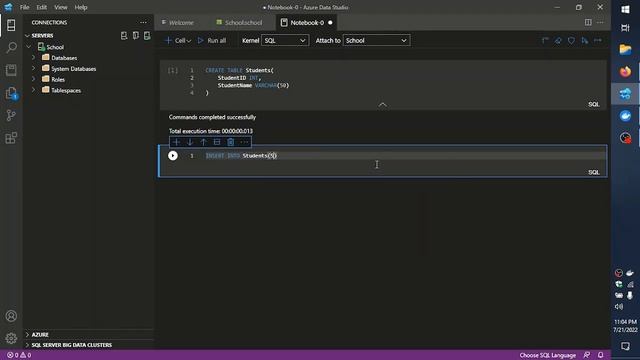Click Choose SQL Language in status bar

click(x=547, y=355)
